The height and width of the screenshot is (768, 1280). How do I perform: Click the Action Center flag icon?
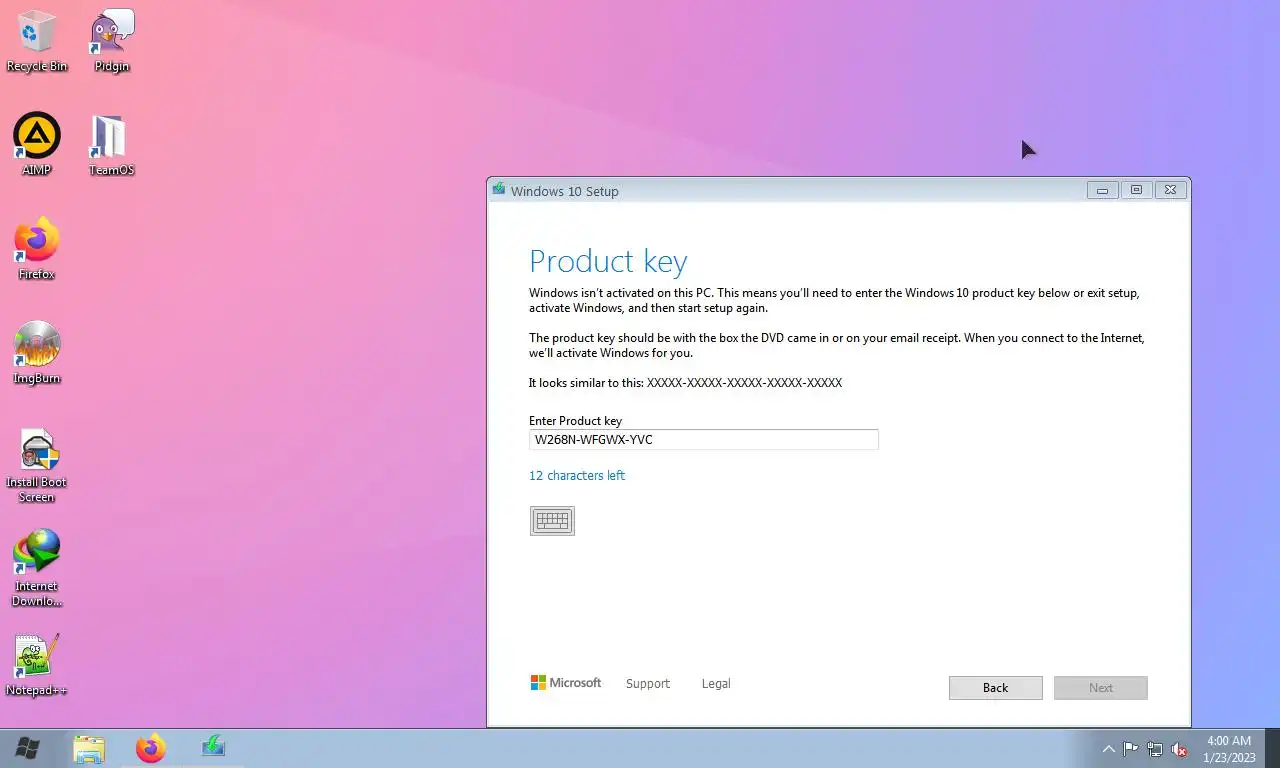pos(1131,749)
